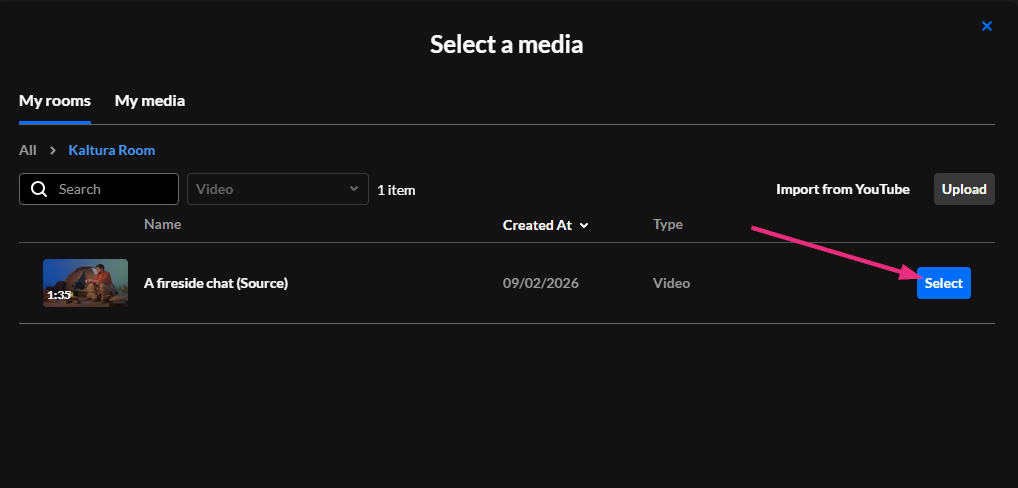Go back to the All breadcrumb

[x=28, y=150]
